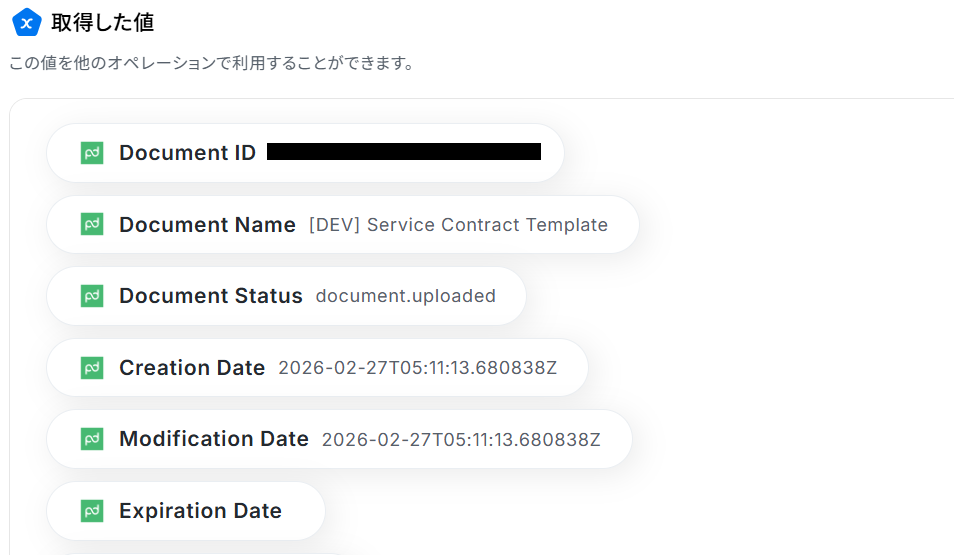The width and height of the screenshot is (954, 555).
Task: Click the 取得した値 heading
Action: [x=103, y=22]
